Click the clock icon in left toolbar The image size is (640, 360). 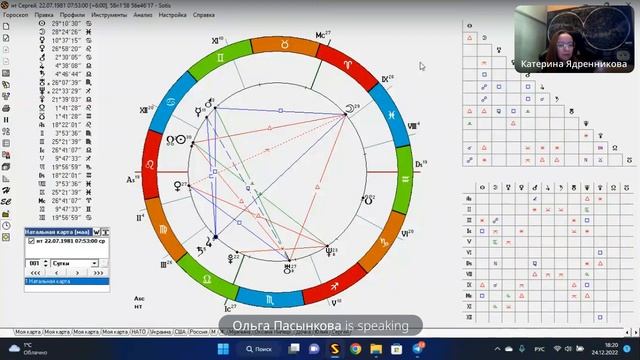[6, 226]
